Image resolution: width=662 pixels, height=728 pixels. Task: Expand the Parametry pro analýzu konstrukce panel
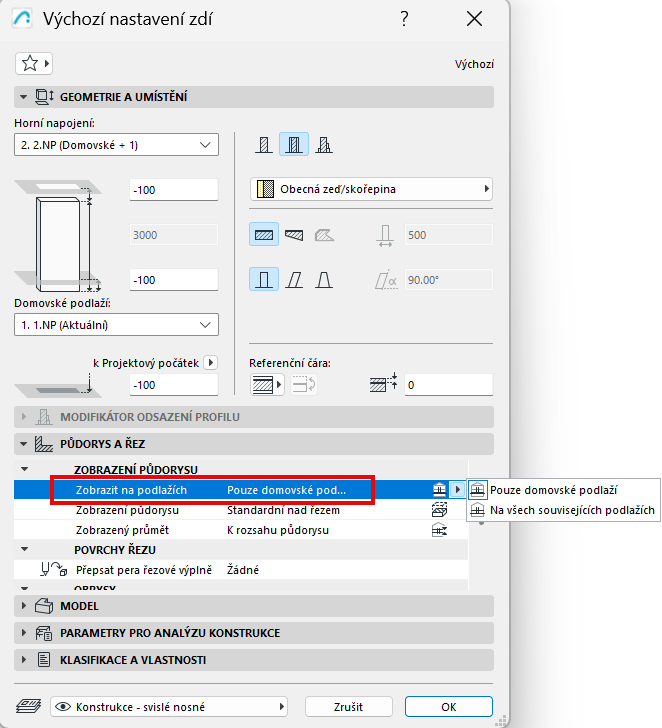[24, 633]
